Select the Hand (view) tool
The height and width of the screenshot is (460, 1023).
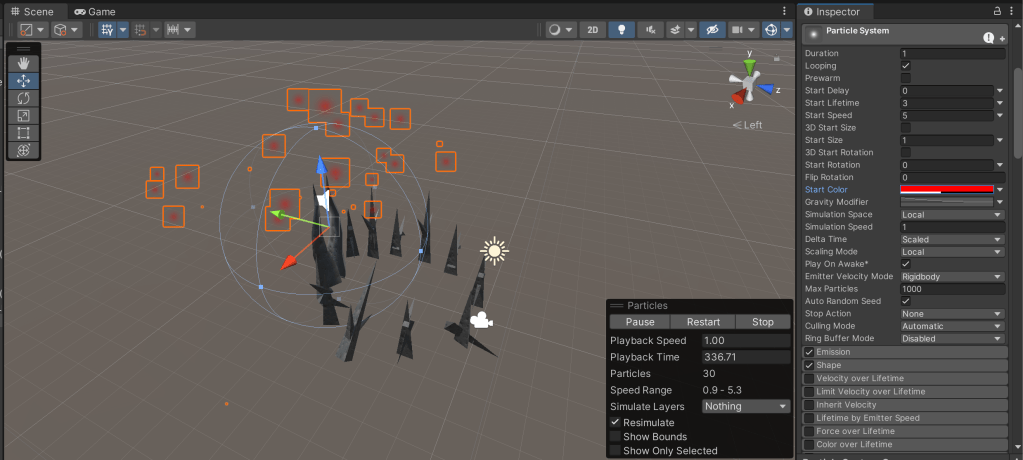(x=22, y=64)
